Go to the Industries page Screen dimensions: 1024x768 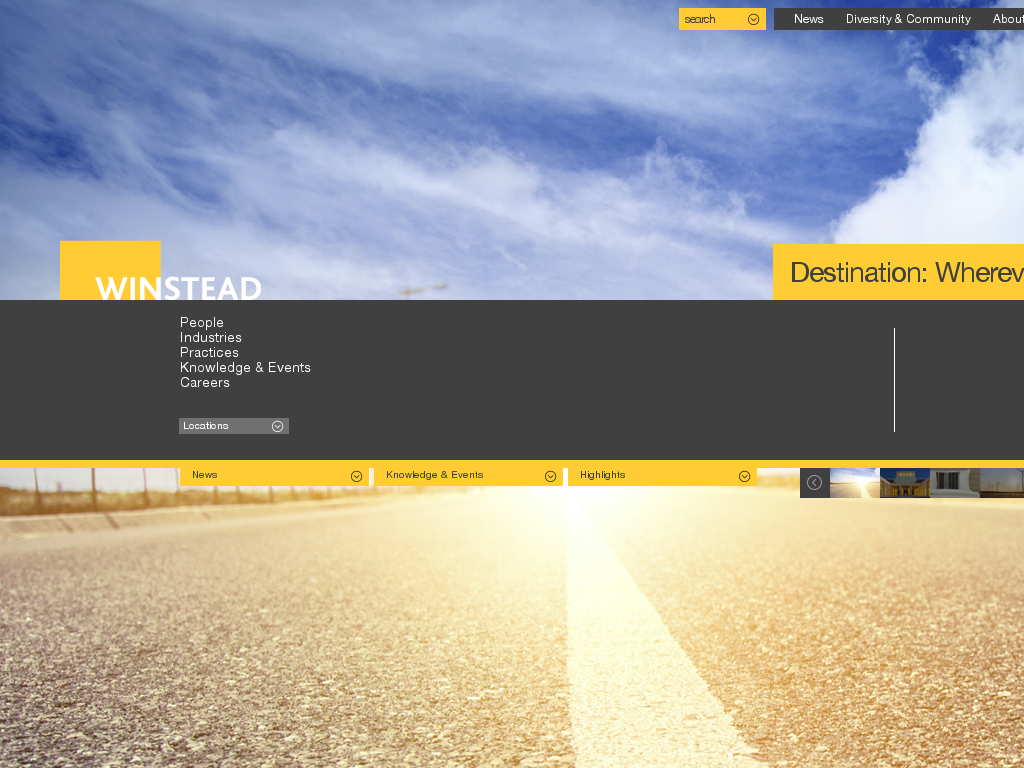pos(211,338)
